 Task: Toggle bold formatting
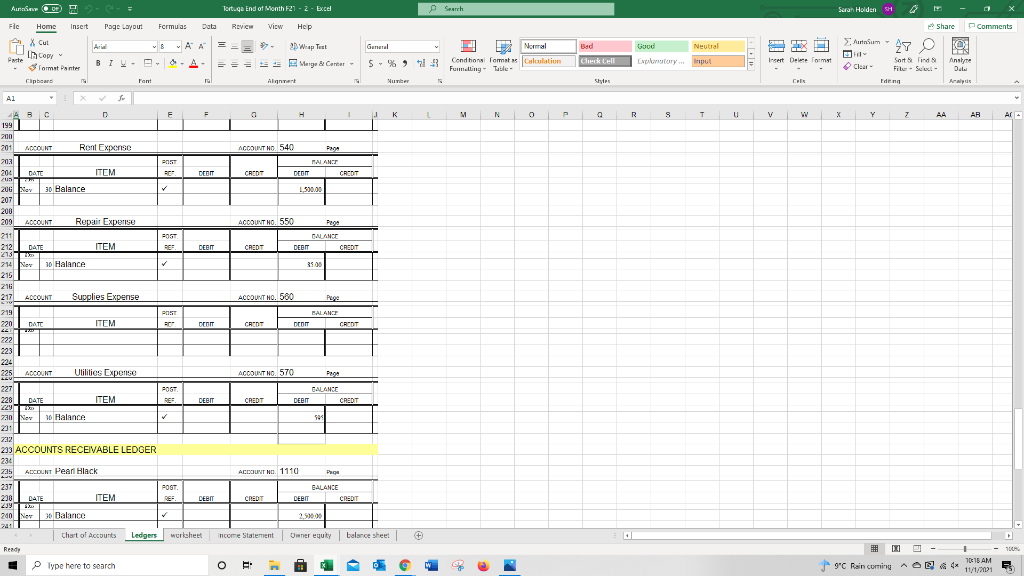[x=98, y=63]
